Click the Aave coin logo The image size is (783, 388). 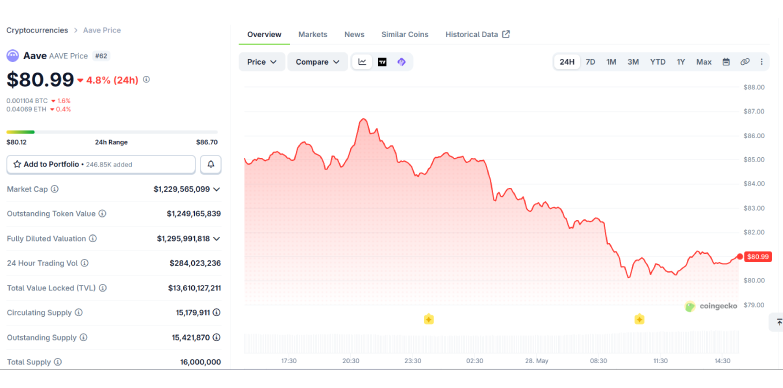click(x=12, y=55)
